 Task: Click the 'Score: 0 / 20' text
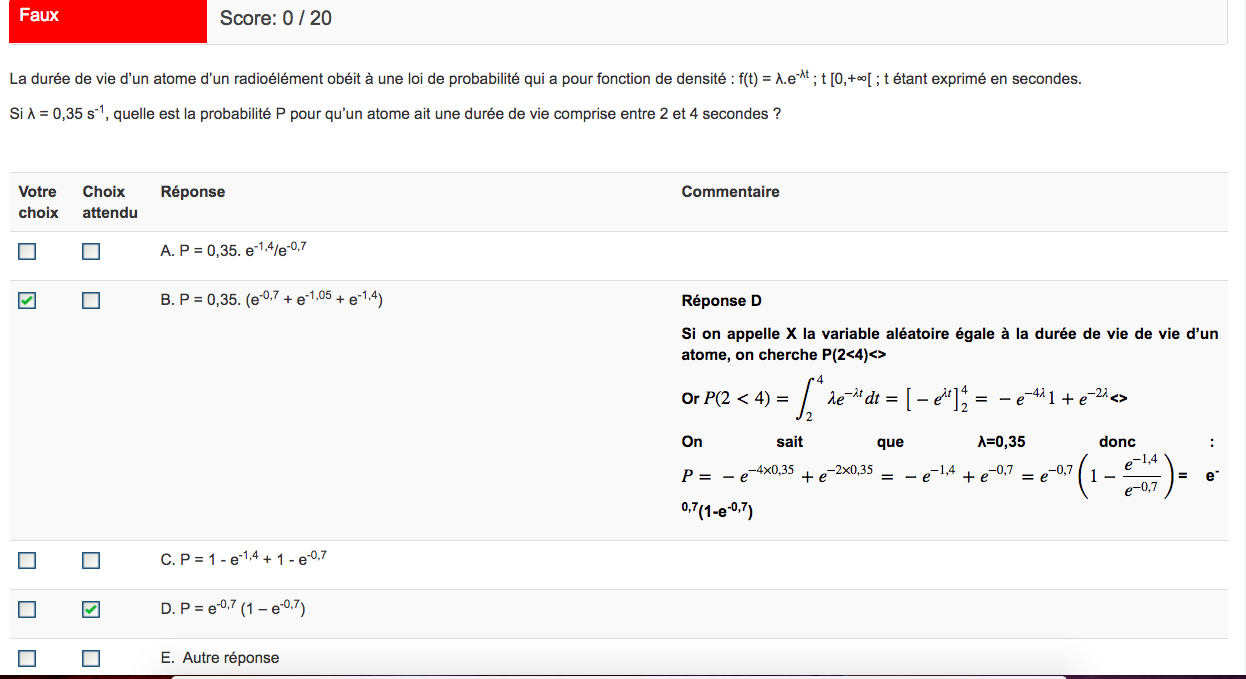pos(276,19)
